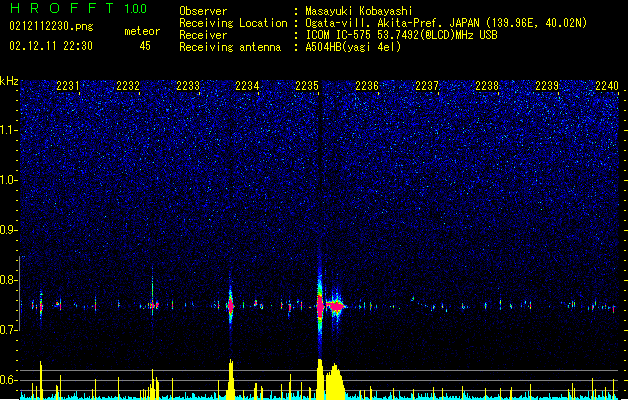
Task: Click the 2233 time marker
Action: 188,85
